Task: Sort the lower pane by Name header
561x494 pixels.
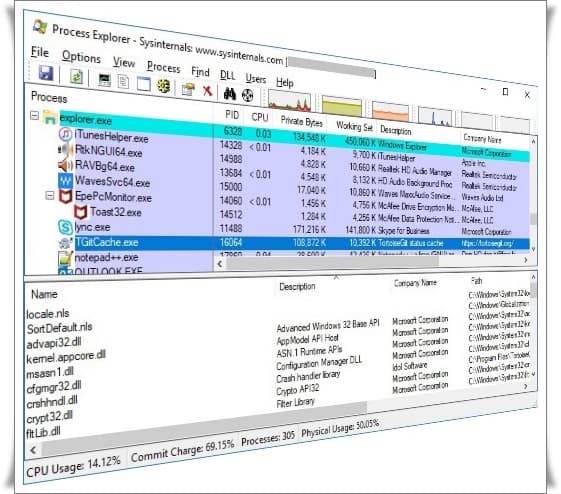Action: [x=44, y=294]
